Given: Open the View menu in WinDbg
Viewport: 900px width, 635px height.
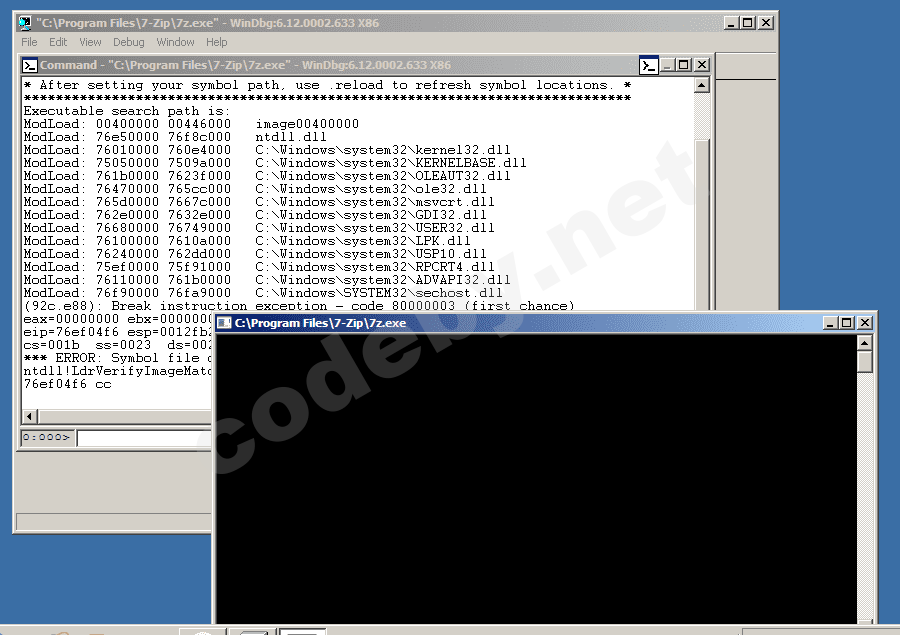Looking at the screenshot, I should (x=90, y=42).
